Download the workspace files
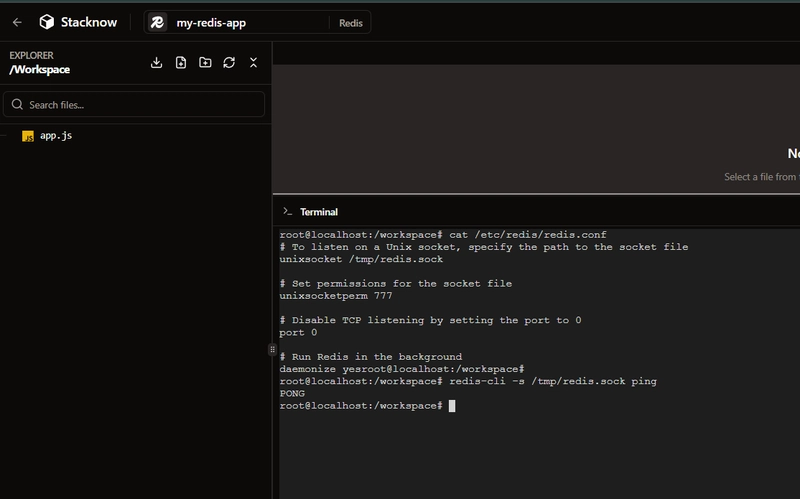This screenshot has height=499, width=800. (157, 62)
